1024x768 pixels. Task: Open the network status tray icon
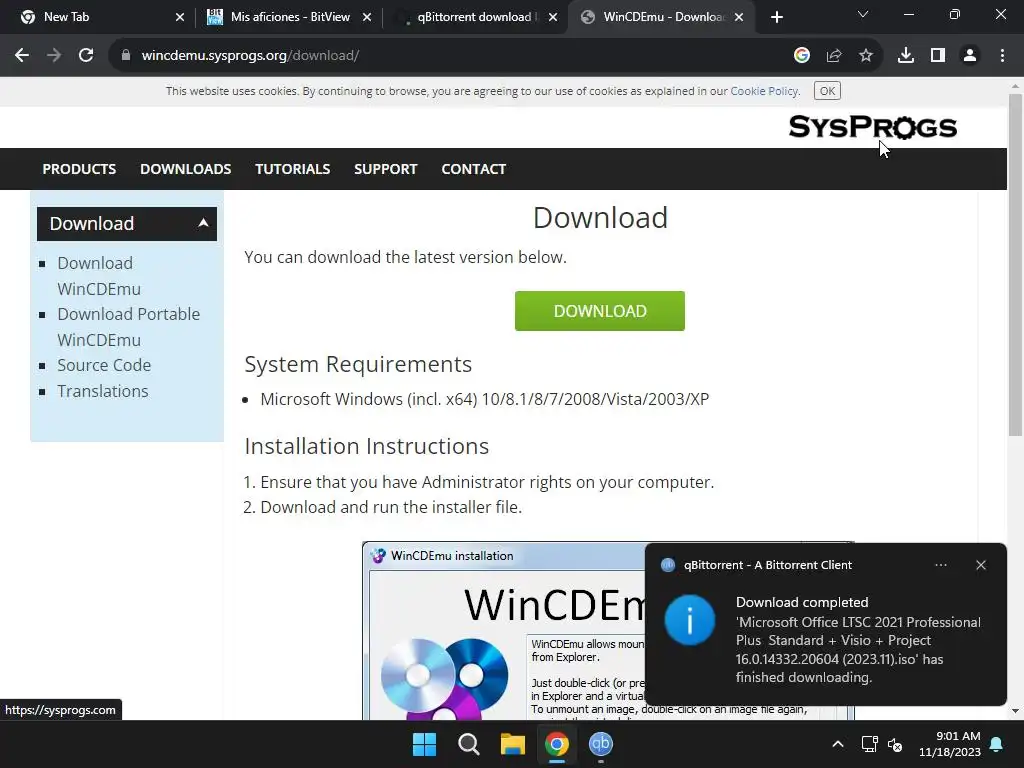coord(869,744)
